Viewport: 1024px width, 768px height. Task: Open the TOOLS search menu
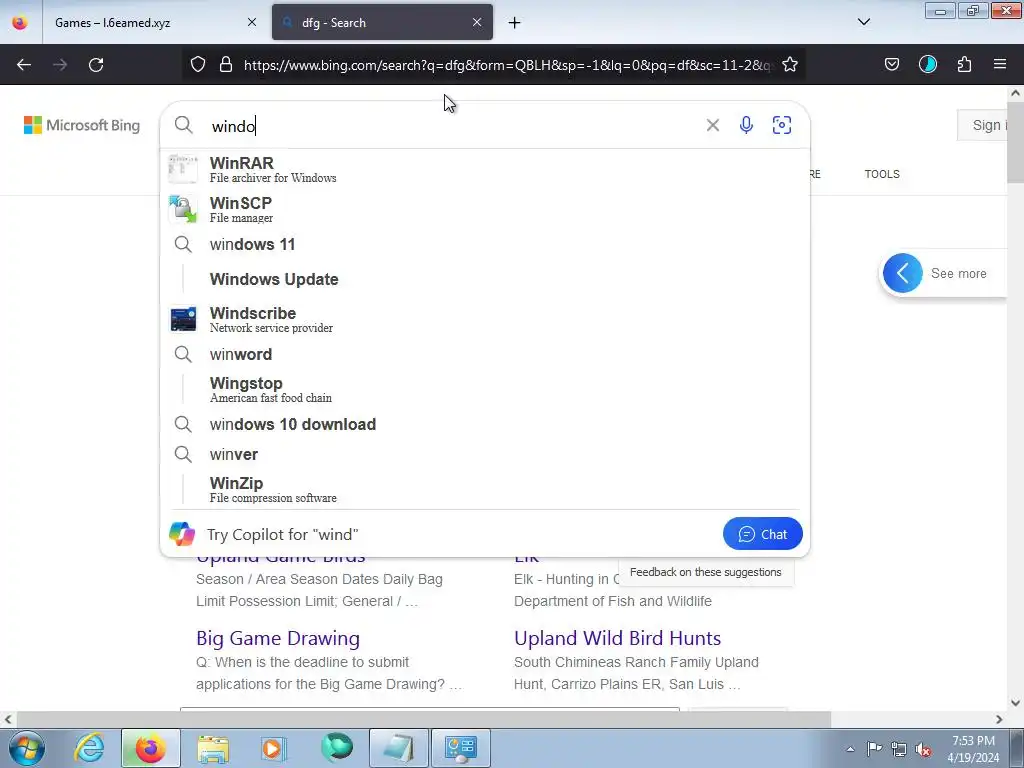882,174
